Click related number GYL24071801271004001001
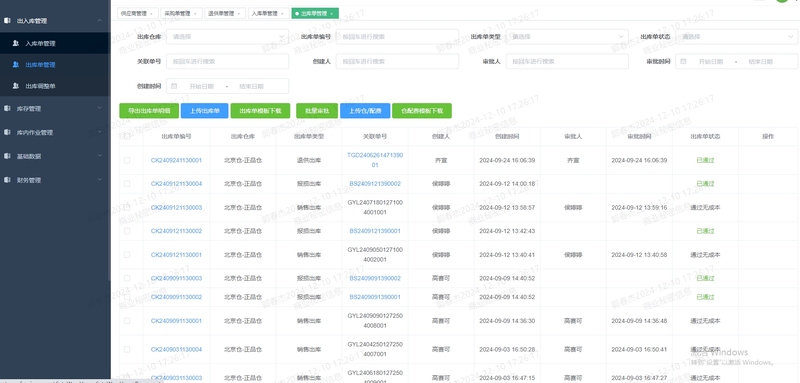Screen dimensions: 800x383 pyautogui.click(x=375, y=208)
